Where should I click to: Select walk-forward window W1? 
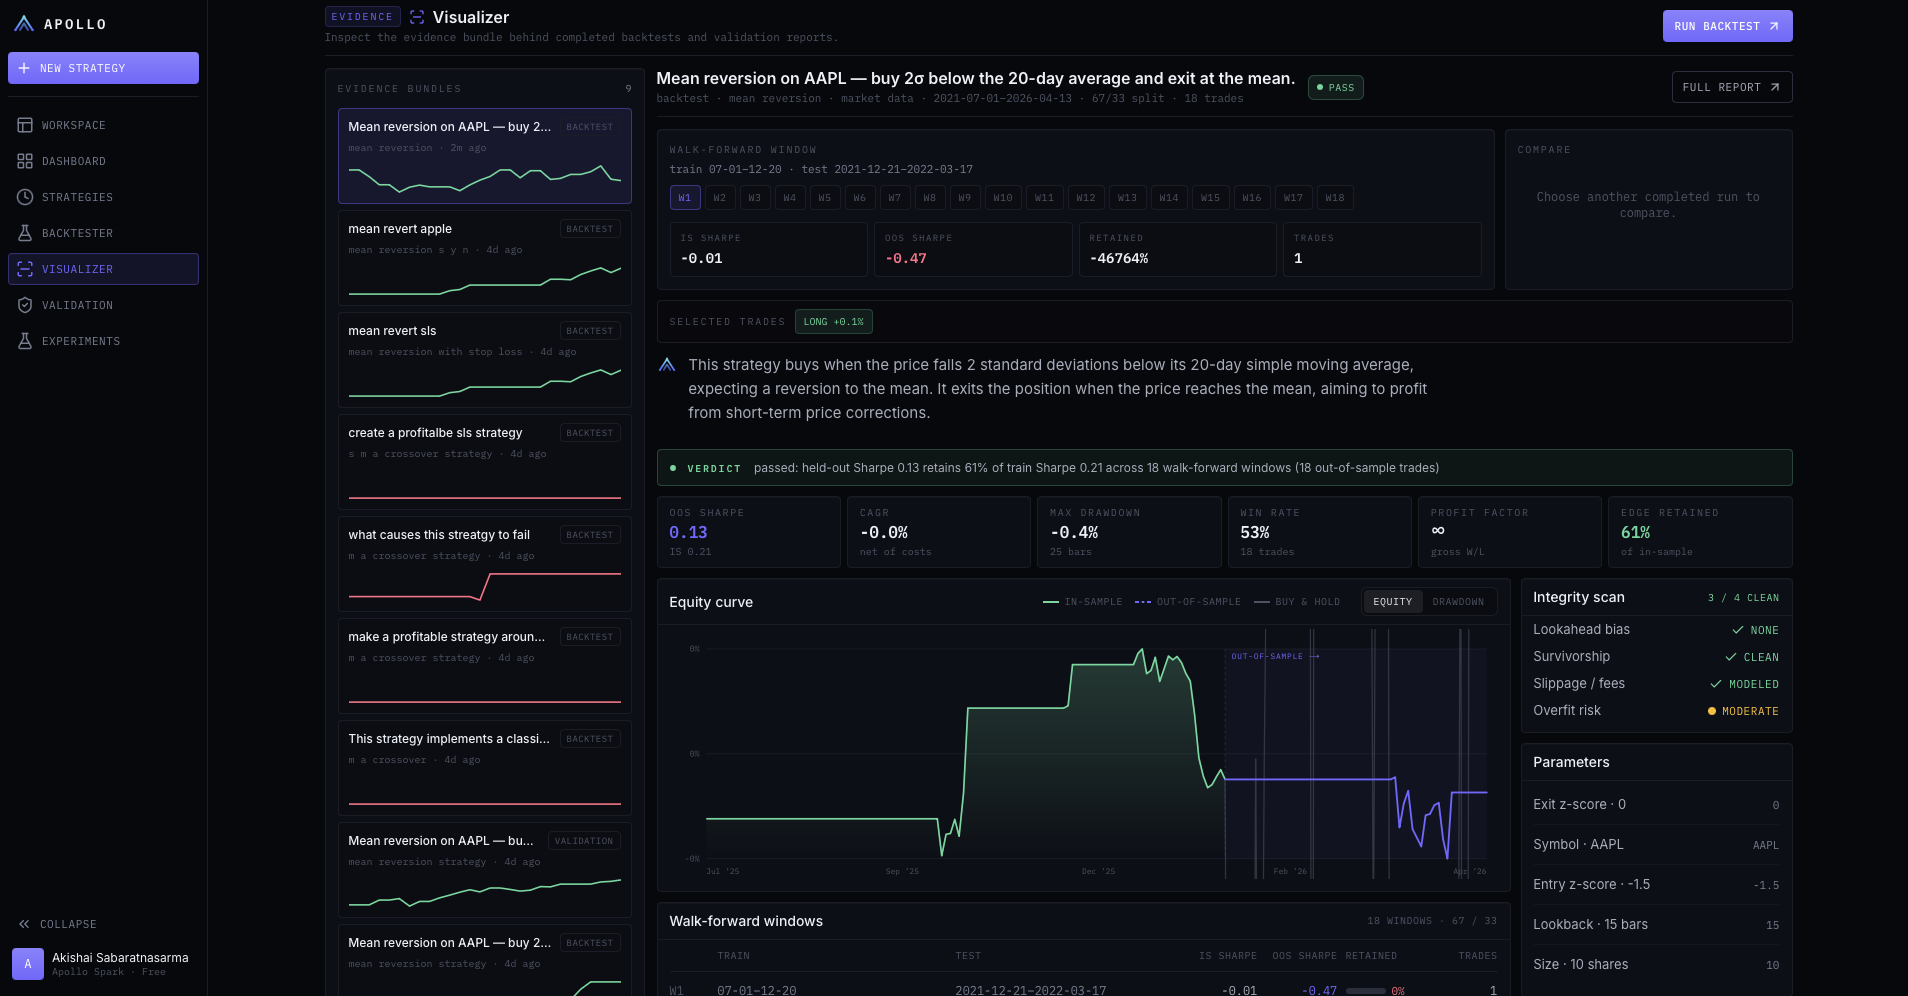[685, 198]
